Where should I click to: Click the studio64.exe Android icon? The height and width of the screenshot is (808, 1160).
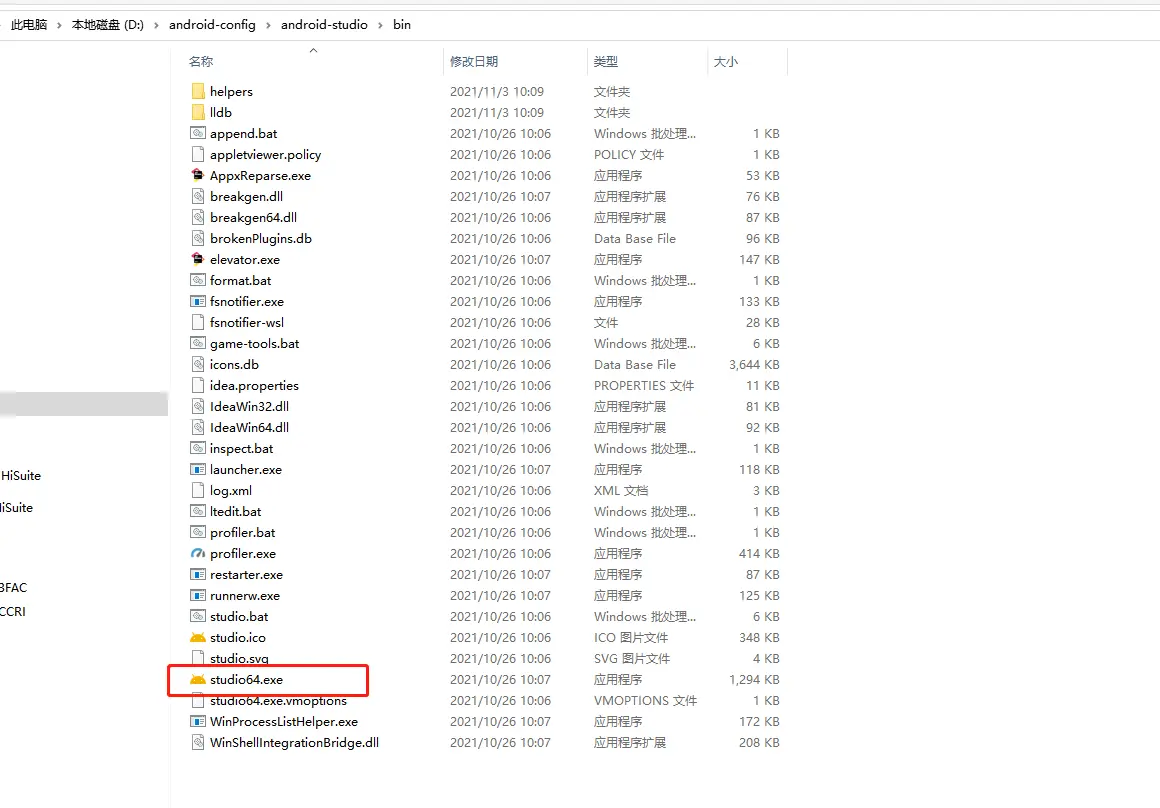197,680
